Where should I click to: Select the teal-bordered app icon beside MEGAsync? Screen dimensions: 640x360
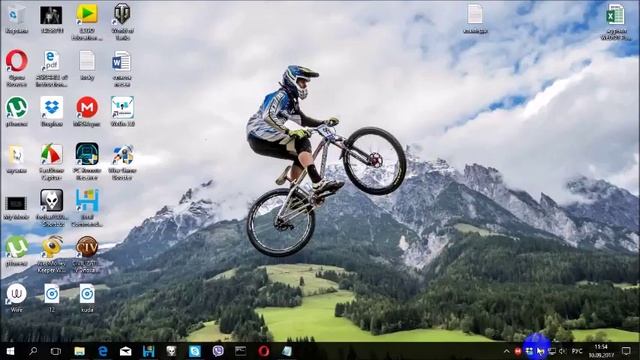click(122, 108)
